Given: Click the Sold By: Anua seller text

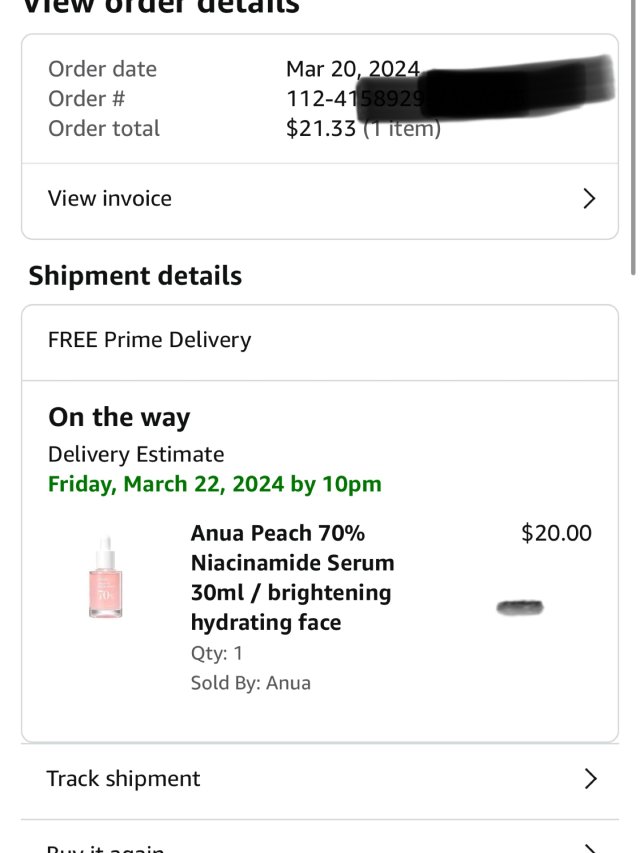Looking at the screenshot, I should pyautogui.click(x=251, y=683).
